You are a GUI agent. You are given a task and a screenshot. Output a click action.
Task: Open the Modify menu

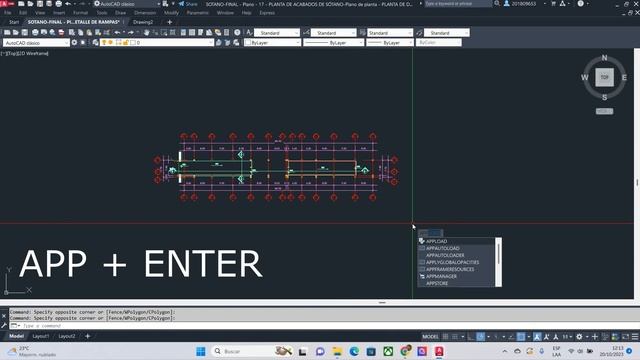171,13
